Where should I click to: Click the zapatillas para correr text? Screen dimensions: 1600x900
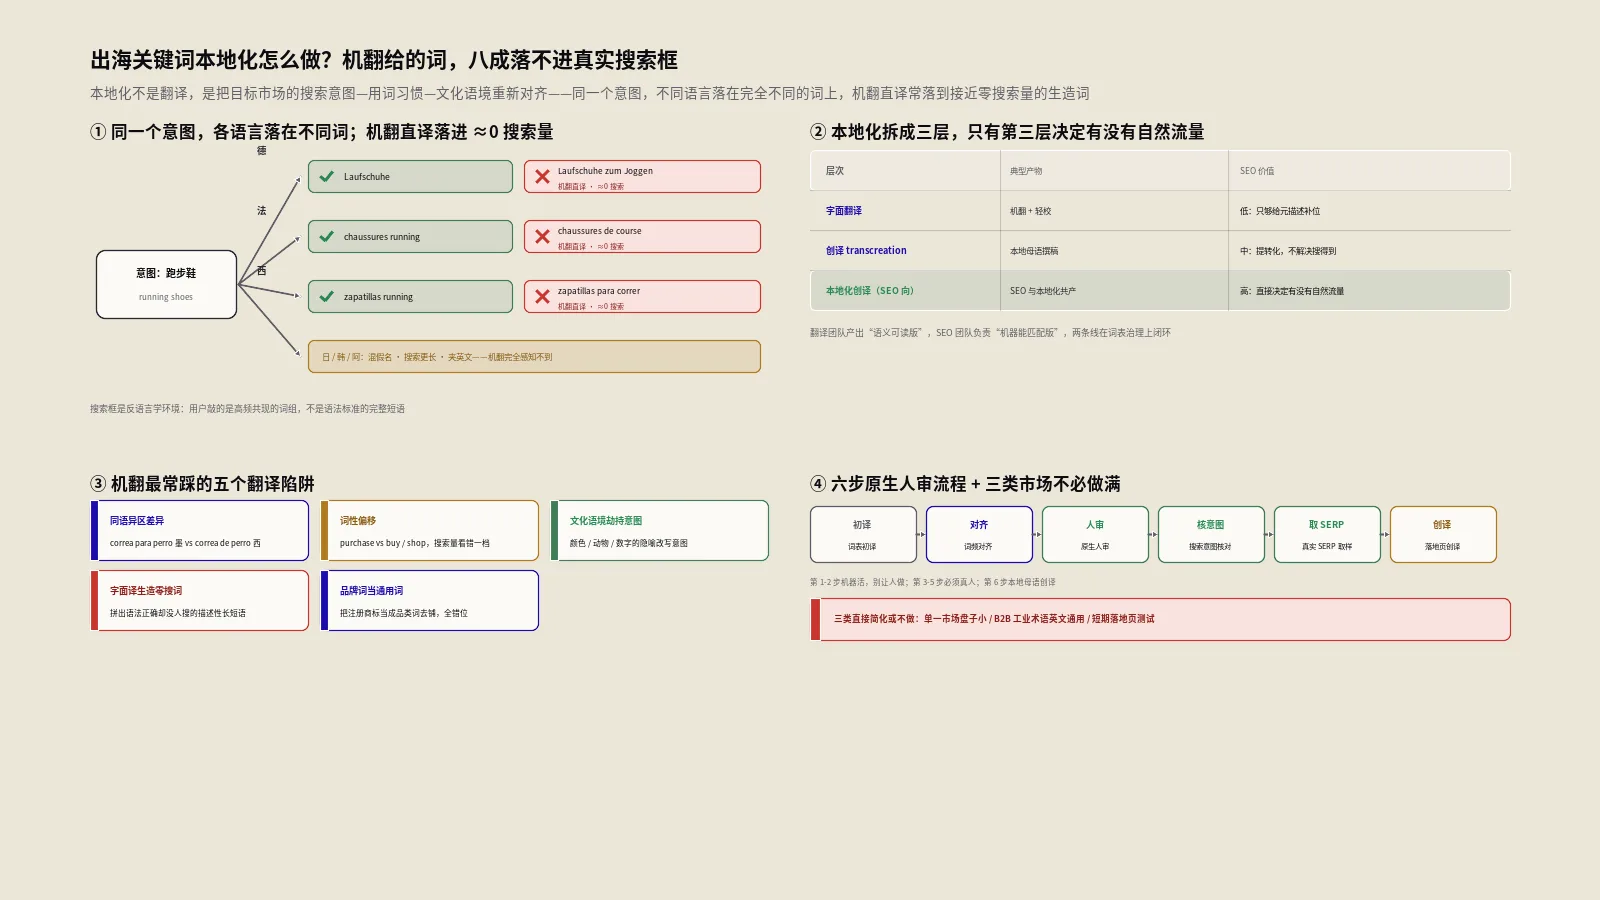599,291
